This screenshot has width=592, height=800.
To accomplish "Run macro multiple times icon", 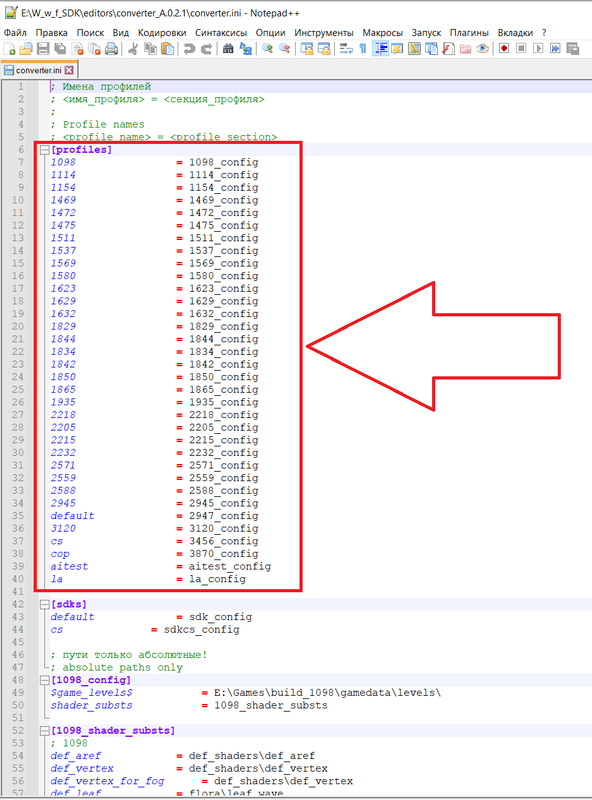I will [x=555, y=48].
